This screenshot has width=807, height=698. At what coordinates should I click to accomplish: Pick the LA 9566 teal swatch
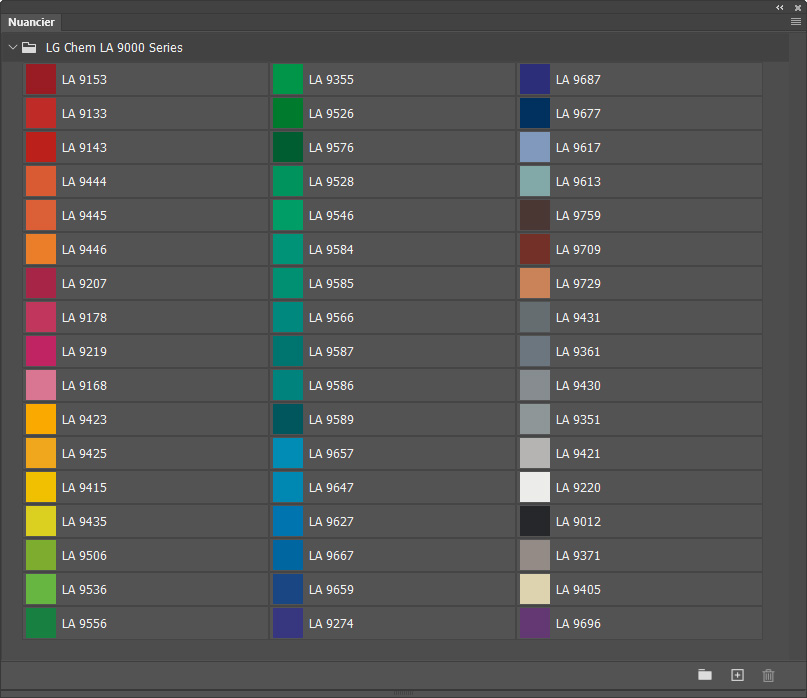point(288,317)
